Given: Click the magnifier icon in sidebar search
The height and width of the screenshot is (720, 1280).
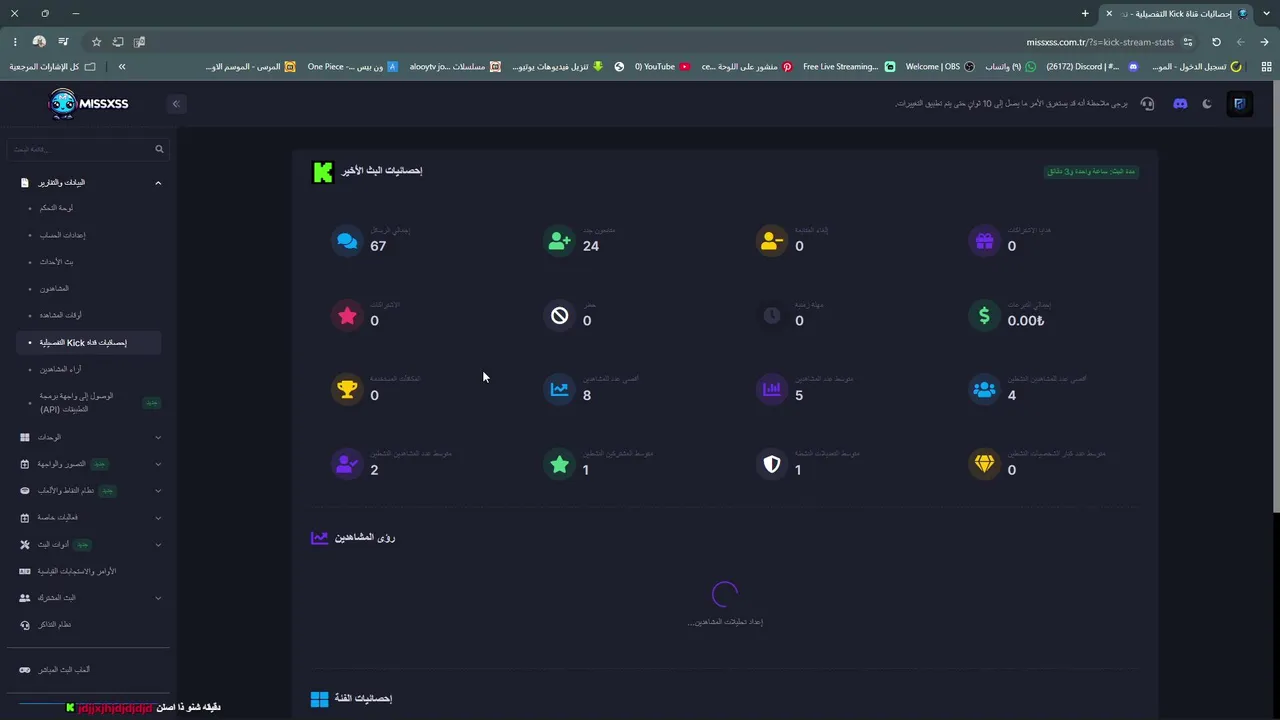Looking at the screenshot, I should click(159, 149).
